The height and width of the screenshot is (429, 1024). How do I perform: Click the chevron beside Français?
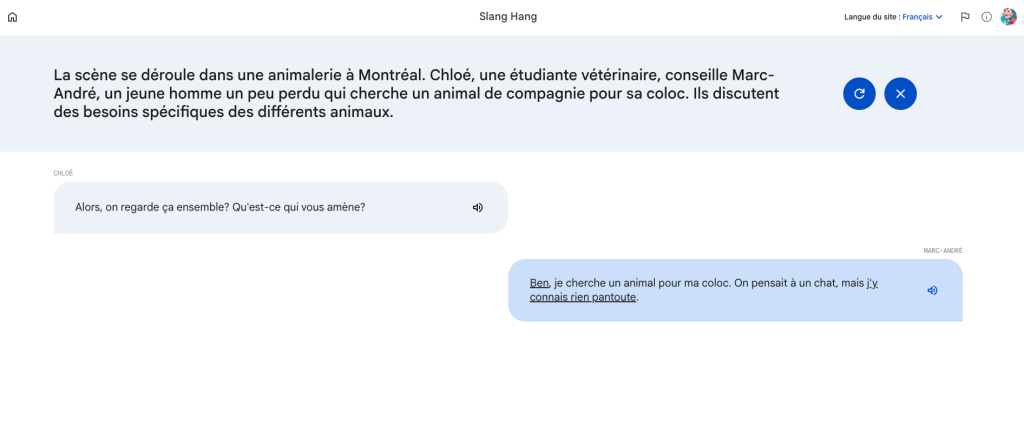click(x=939, y=17)
